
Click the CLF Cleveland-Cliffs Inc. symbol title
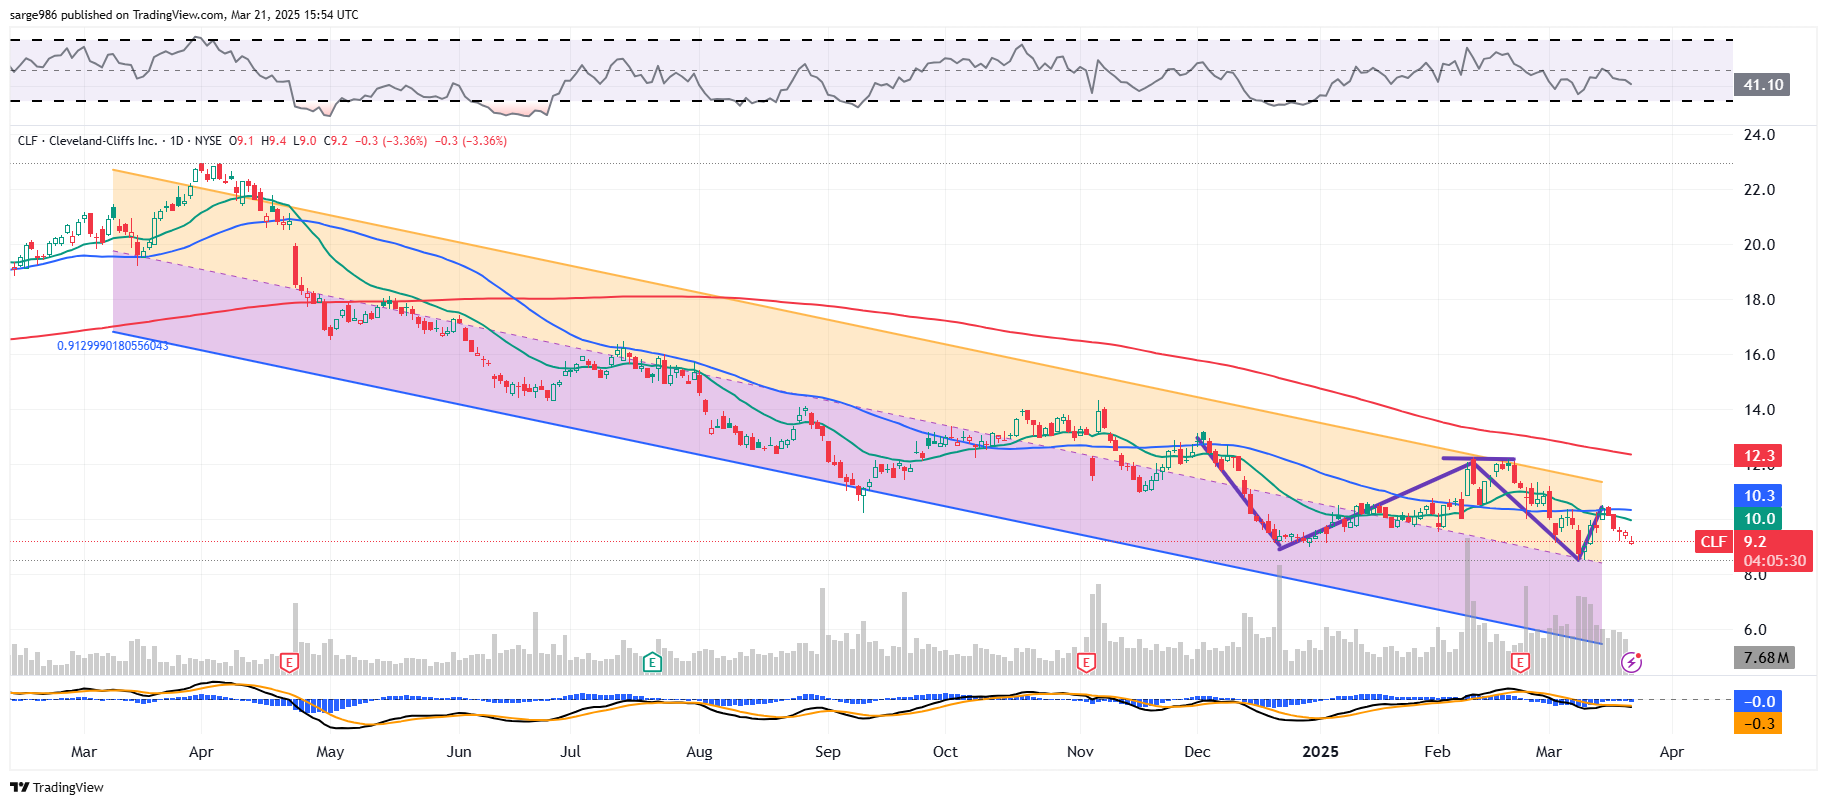88,141
